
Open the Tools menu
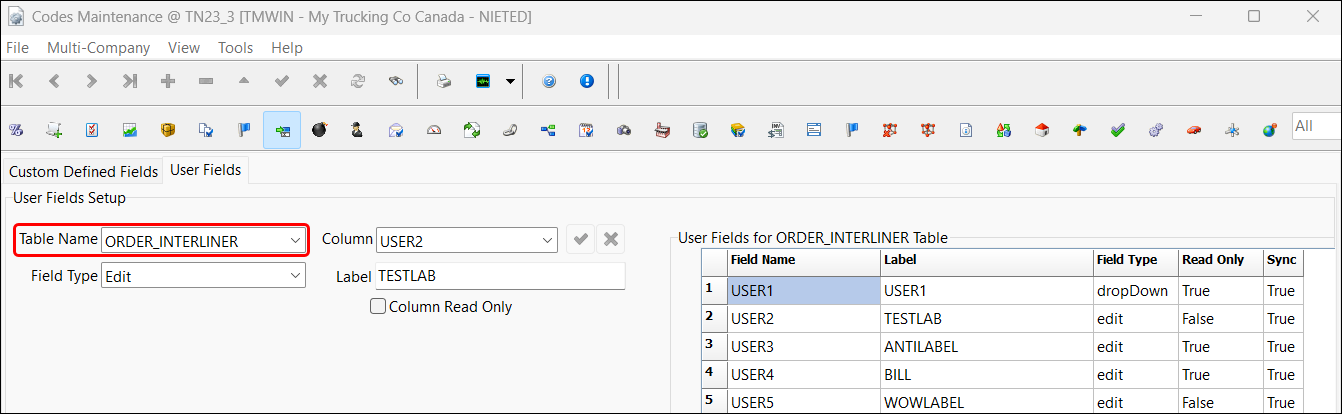tap(235, 47)
